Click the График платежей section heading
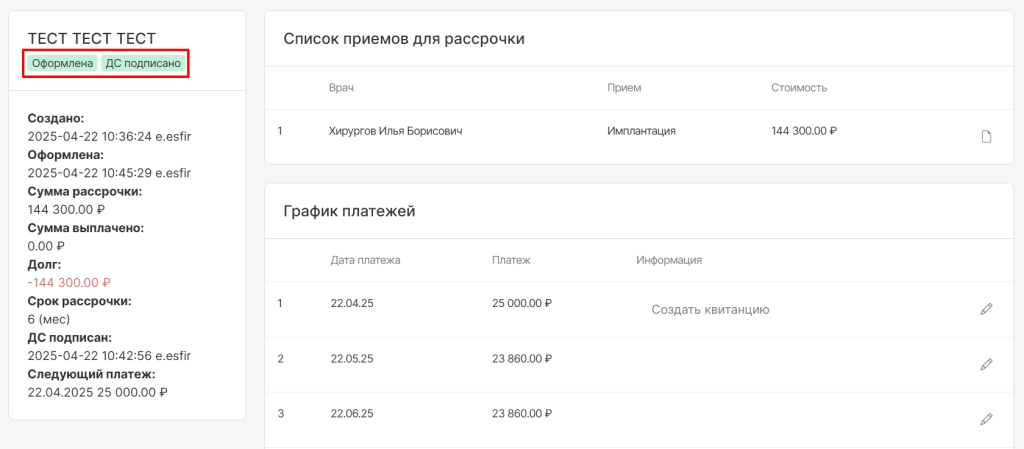Viewport: 1024px width, 449px height. tap(349, 211)
